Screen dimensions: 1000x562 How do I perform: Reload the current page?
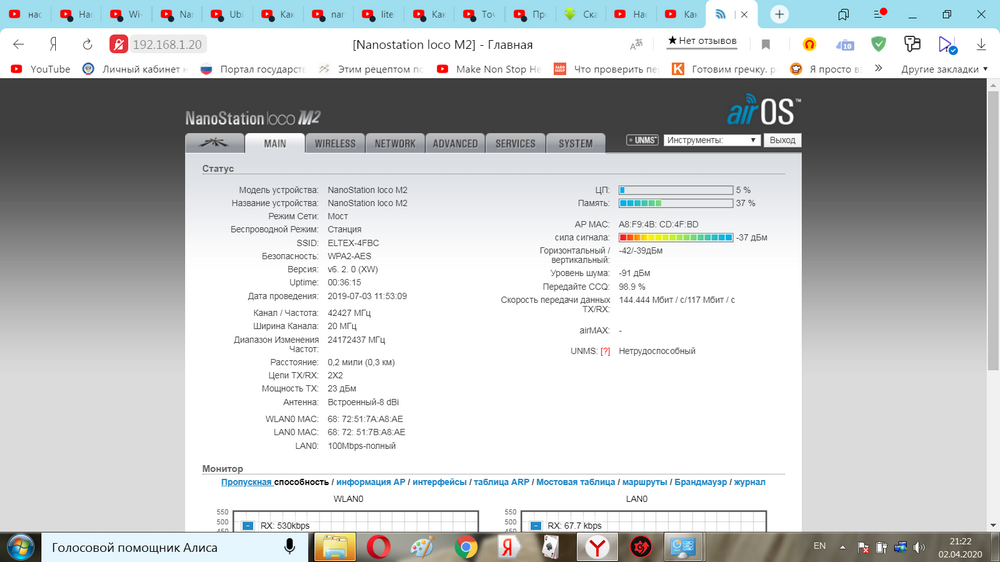point(87,44)
